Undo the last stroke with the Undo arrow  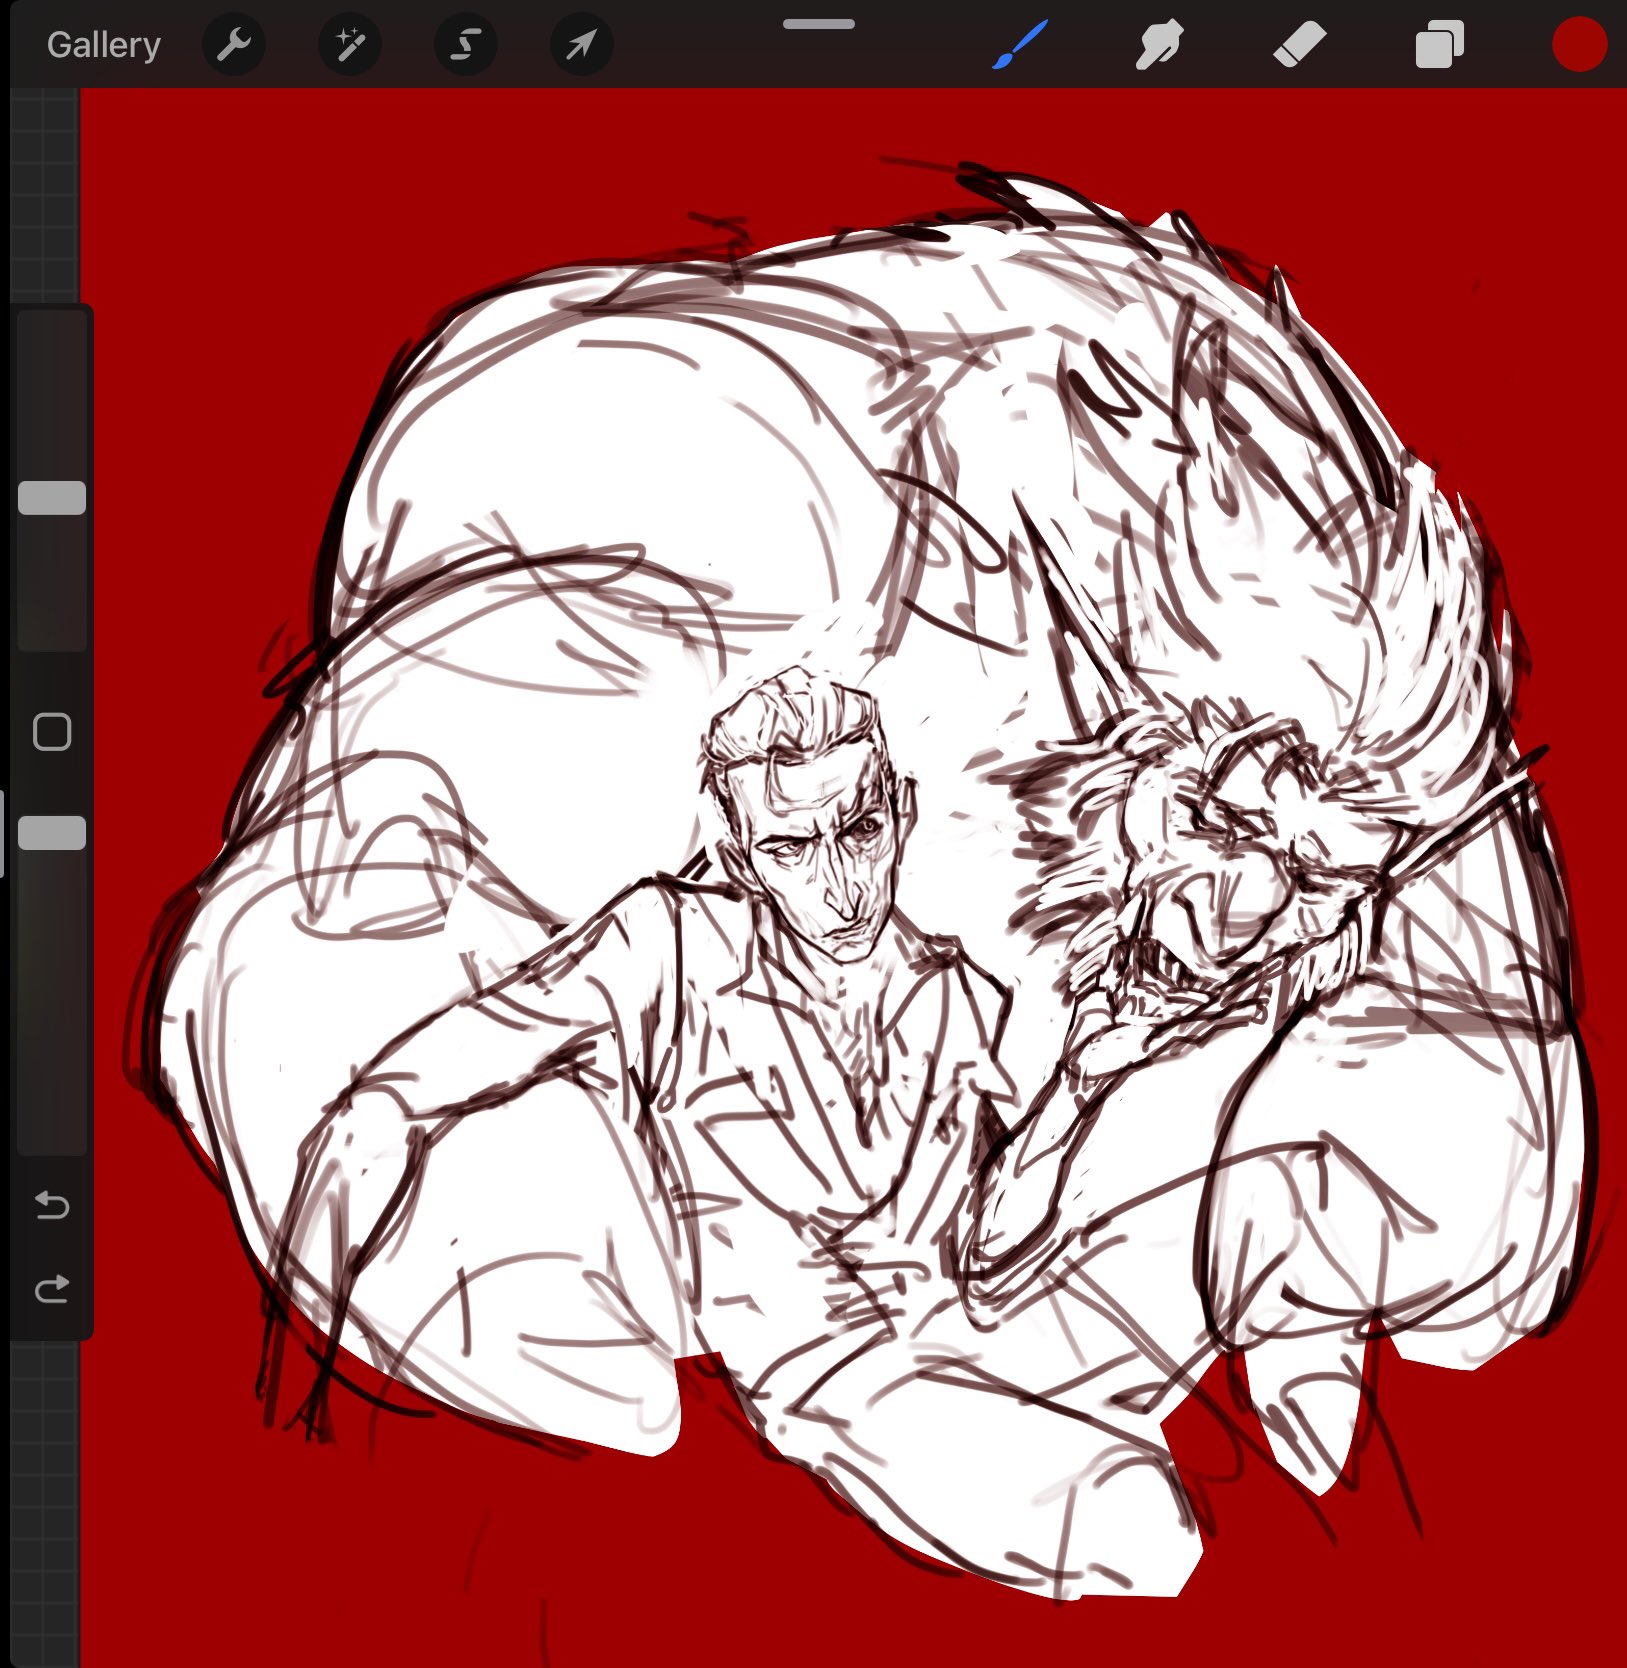52,1205
